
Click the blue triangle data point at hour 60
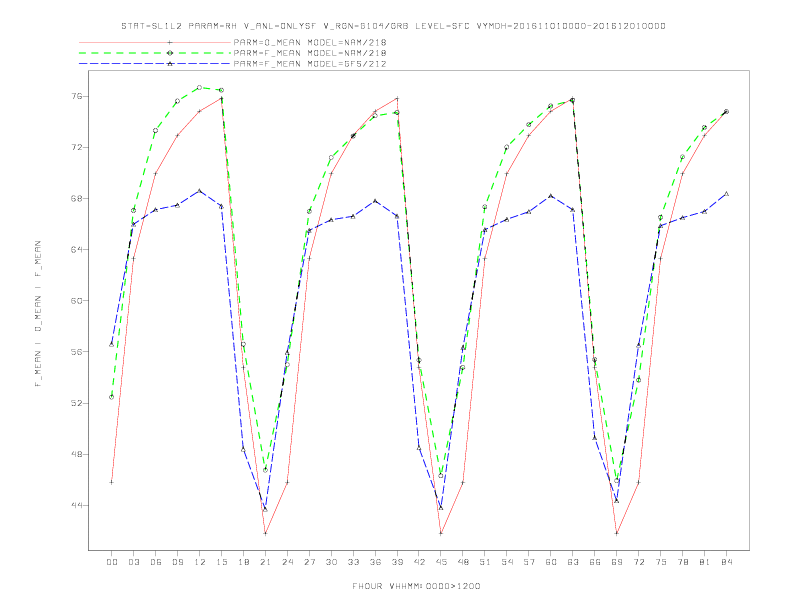(551, 196)
